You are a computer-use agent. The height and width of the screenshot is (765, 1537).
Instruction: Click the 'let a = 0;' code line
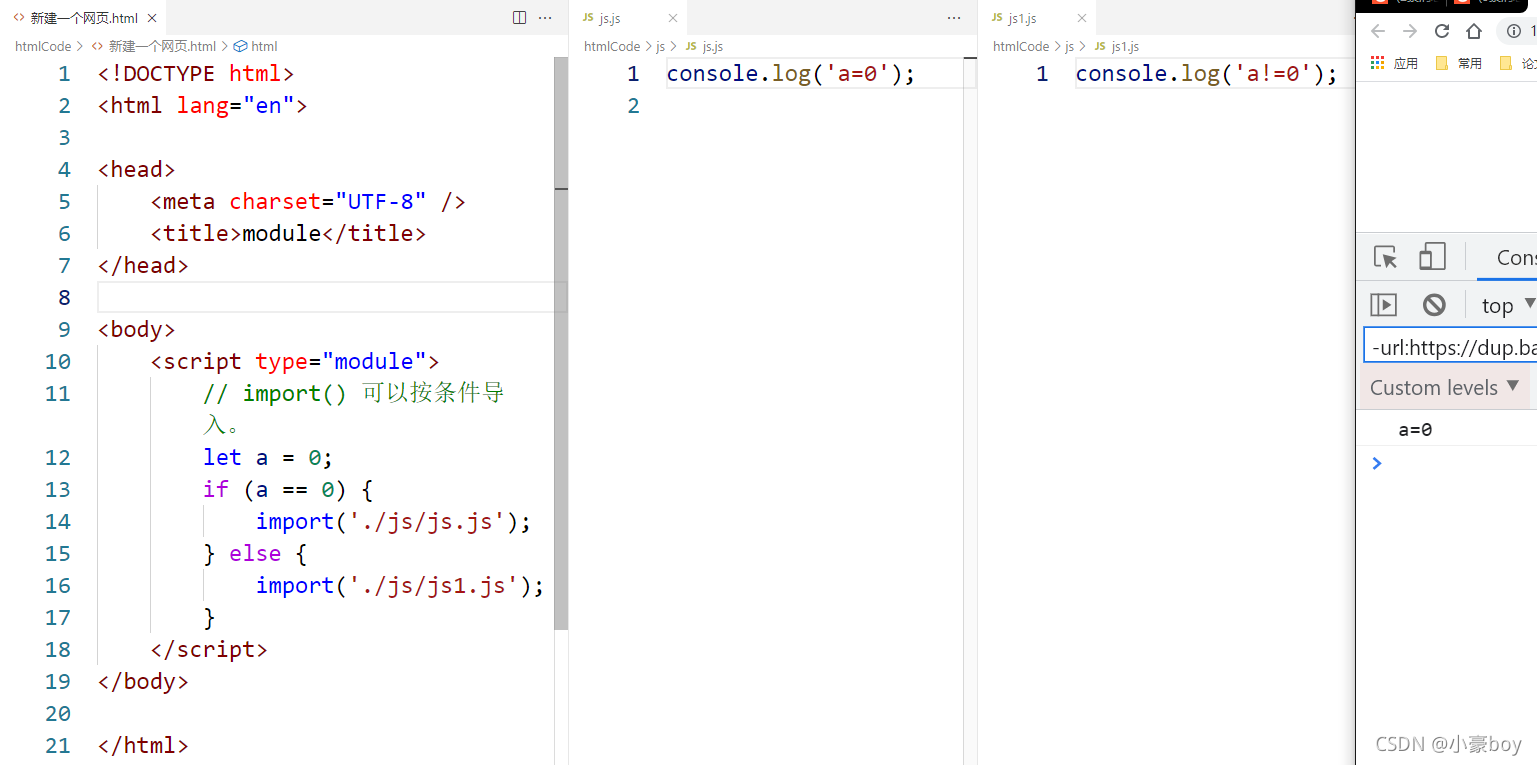267,457
